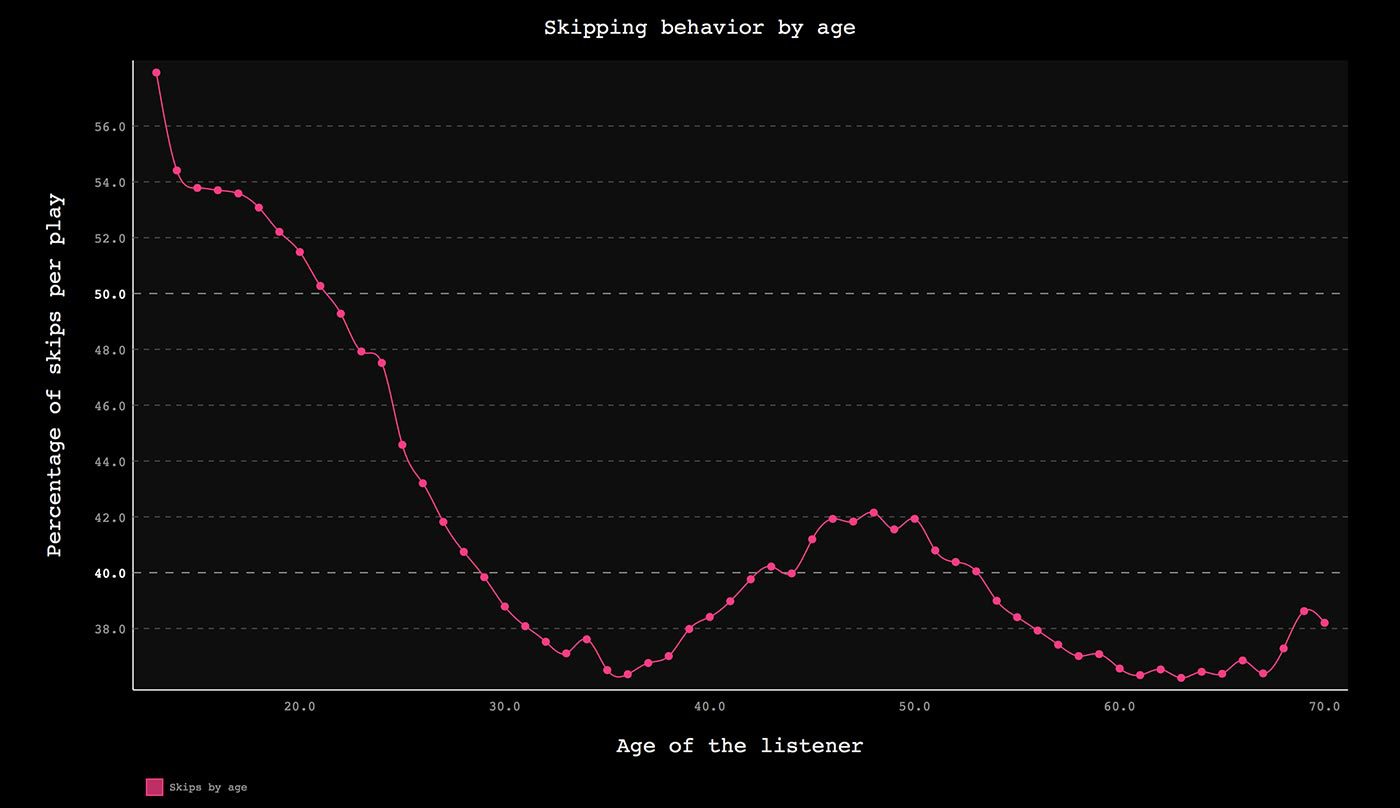Select the data point at age 20
Screen dimensions: 1400x808
tap(300, 252)
